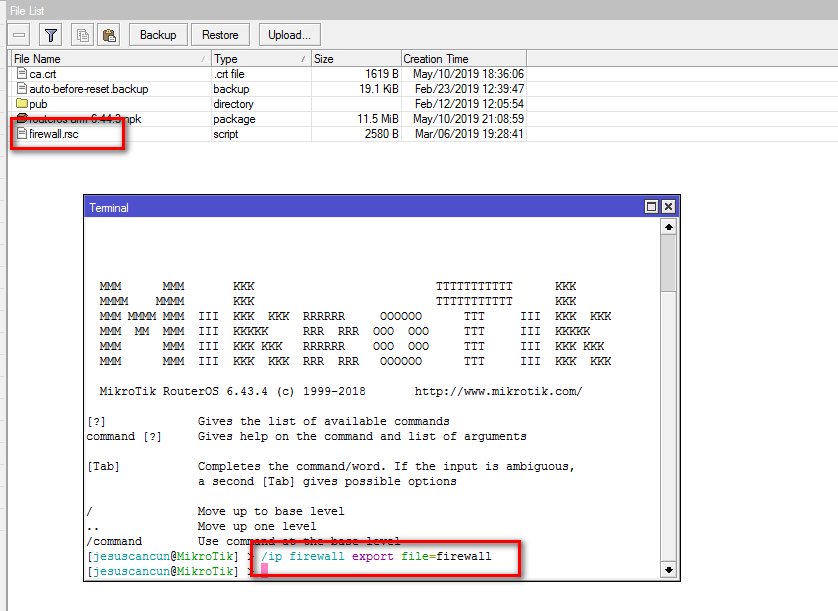This screenshot has width=838, height=611.
Task: Sort file list by File Name column
Action: coord(108,59)
